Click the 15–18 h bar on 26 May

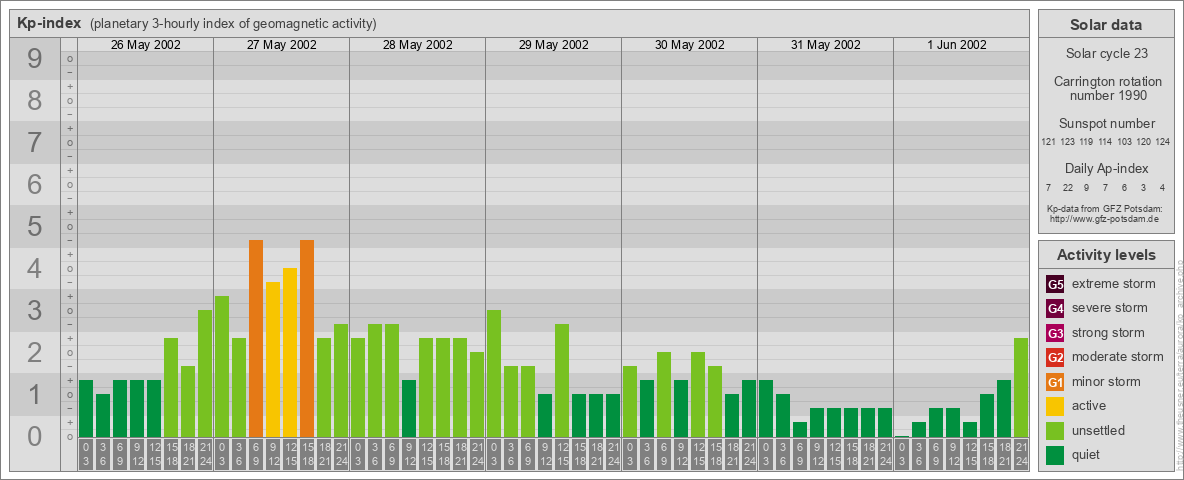pos(171,387)
